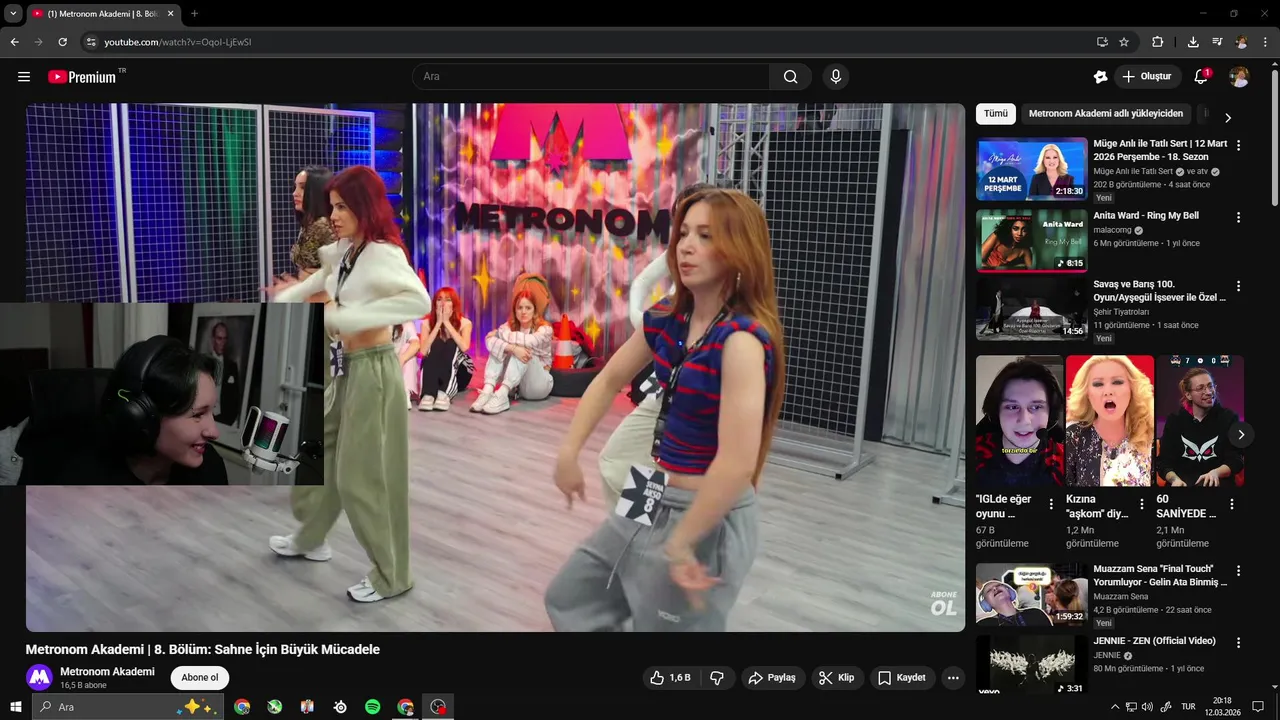Click the Windows taskbar search box
This screenshot has width=1280, height=720.
(x=127, y=707)
